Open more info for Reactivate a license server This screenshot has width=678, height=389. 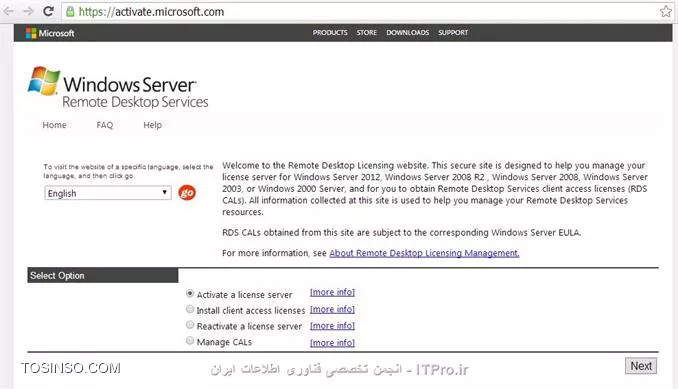coord(332,325)
